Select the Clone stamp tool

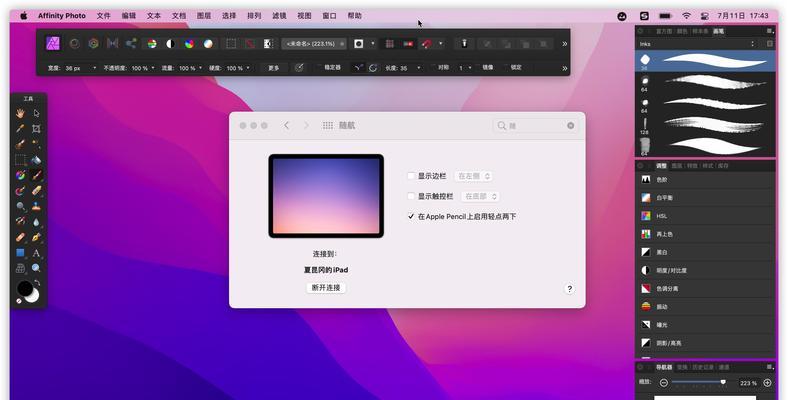(x=36, y=206)
